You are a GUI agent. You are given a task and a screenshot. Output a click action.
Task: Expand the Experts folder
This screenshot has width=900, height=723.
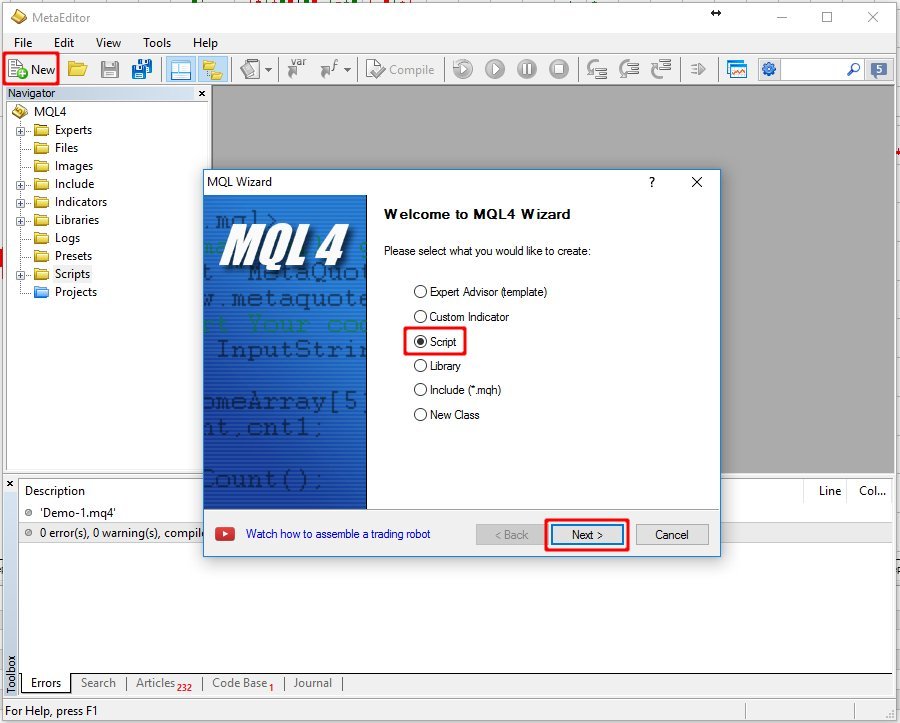pos(20,131)
